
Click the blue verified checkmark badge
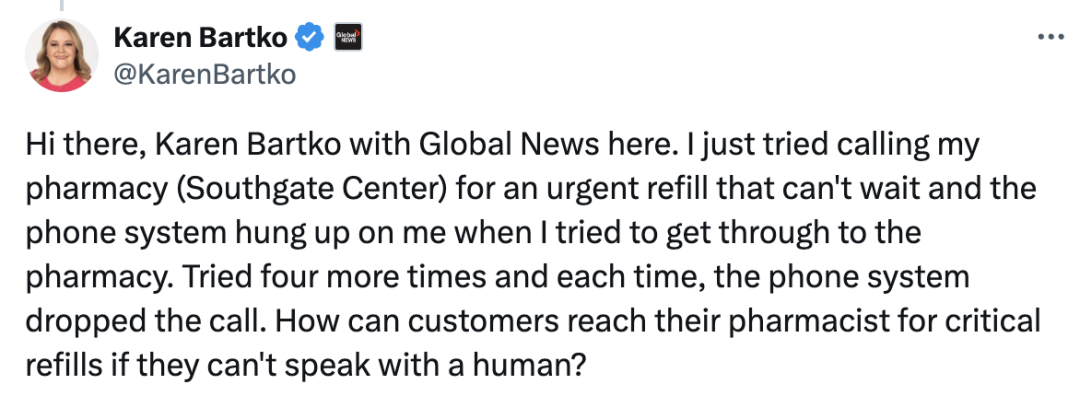310,37
